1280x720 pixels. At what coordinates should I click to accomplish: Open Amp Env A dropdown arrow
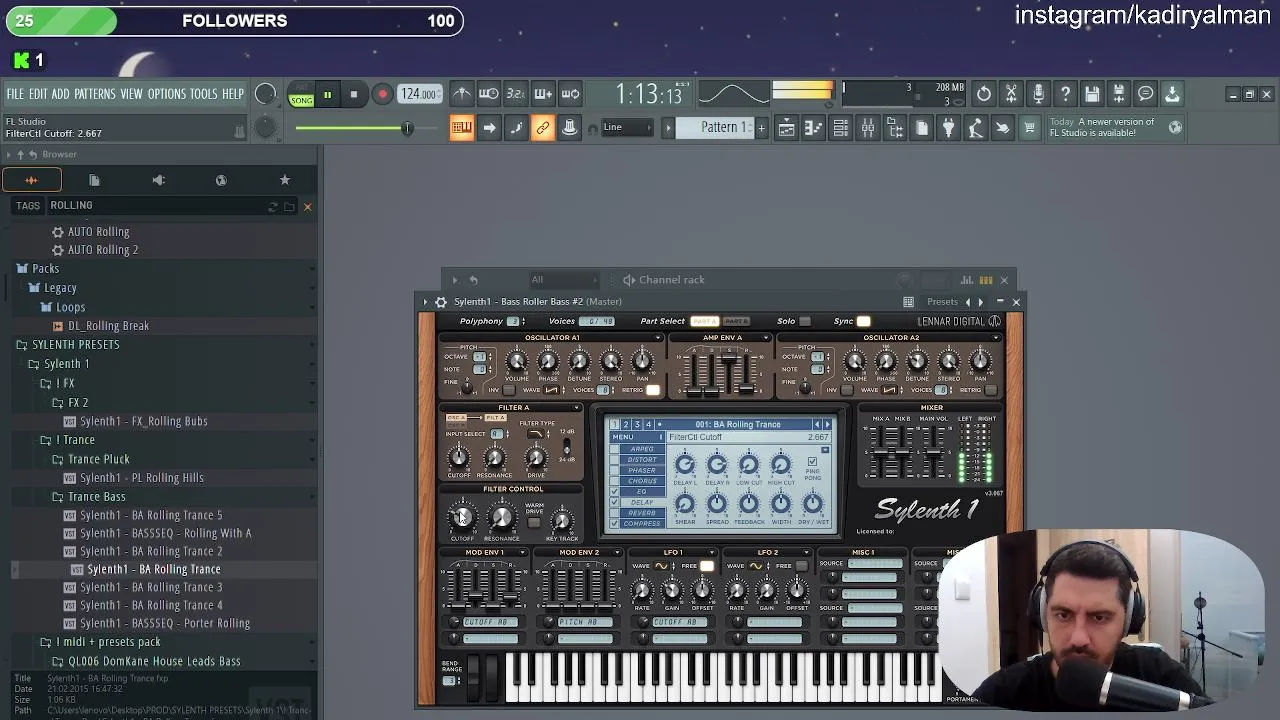(767, 338)
